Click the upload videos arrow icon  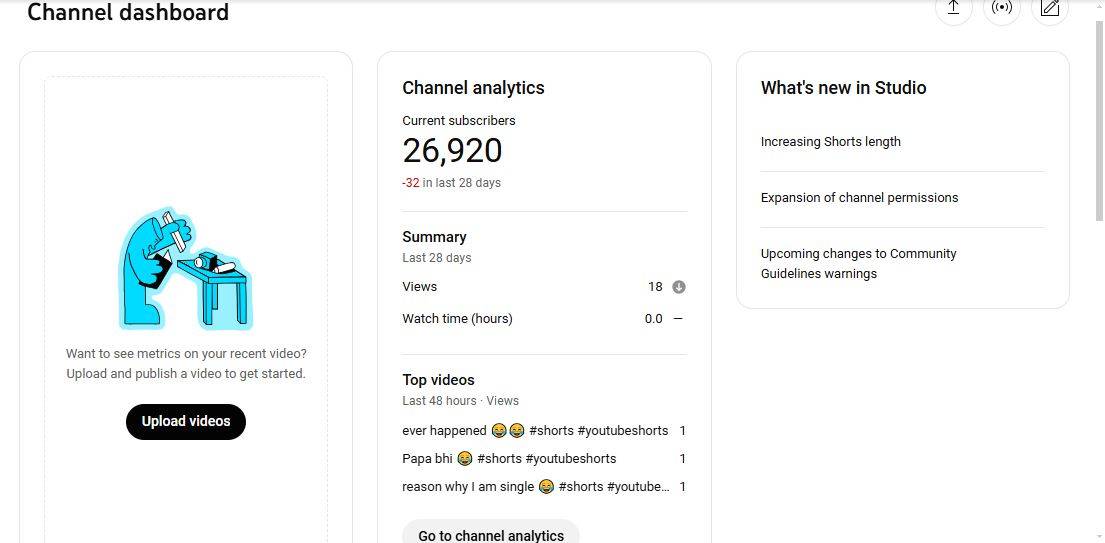(x=953, y=8)
